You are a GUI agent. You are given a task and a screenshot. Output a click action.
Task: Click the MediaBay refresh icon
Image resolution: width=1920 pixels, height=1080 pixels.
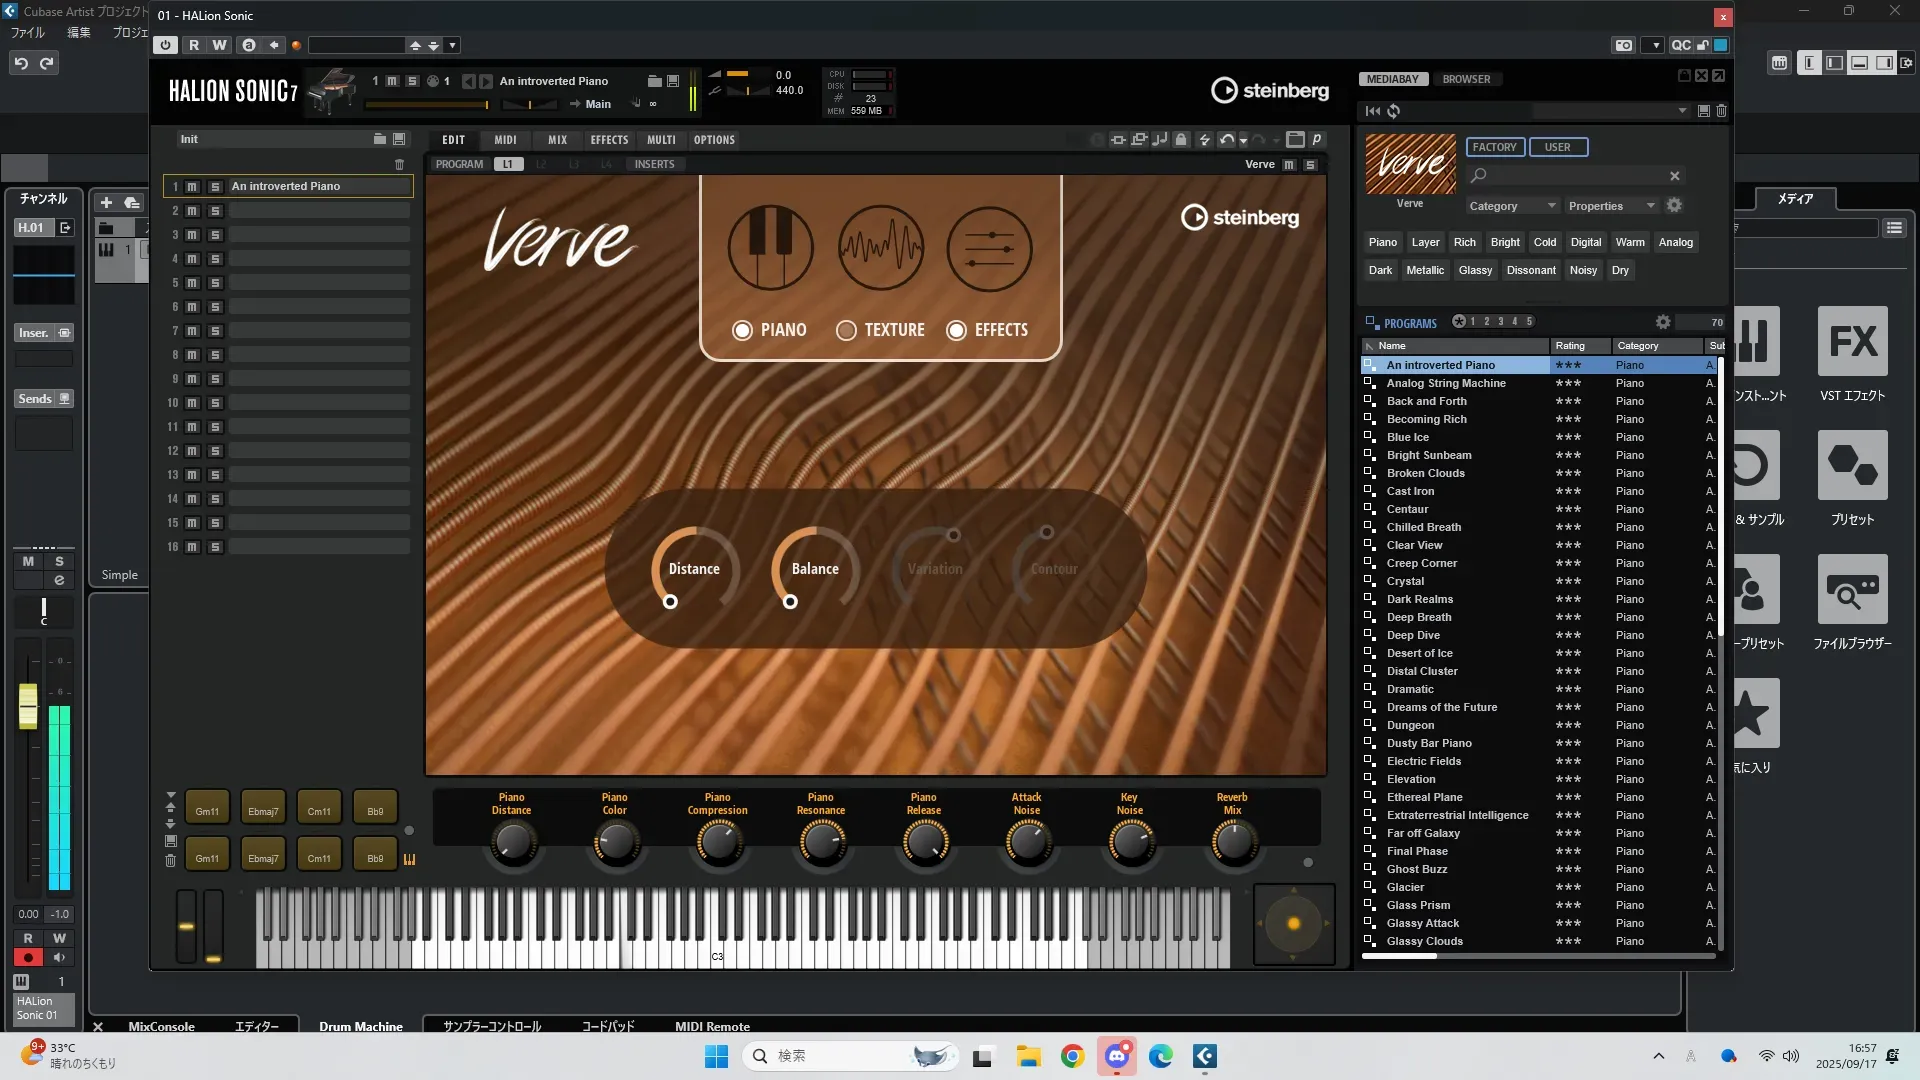[1393, 111]
